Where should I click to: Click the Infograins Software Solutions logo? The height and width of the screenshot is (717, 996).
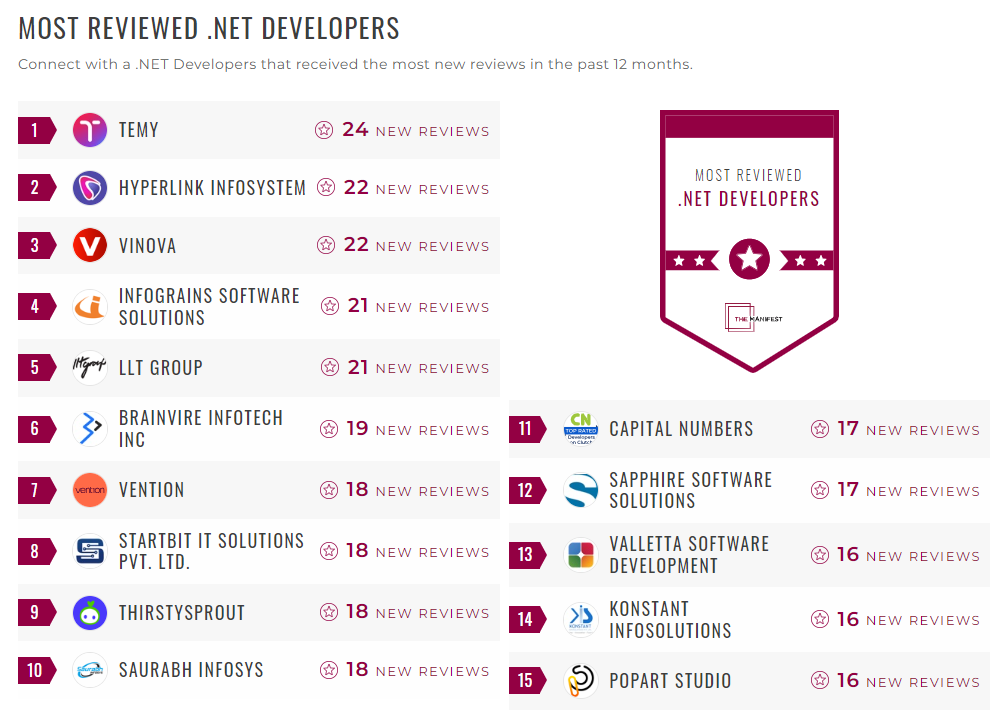[x=90, y=307]
